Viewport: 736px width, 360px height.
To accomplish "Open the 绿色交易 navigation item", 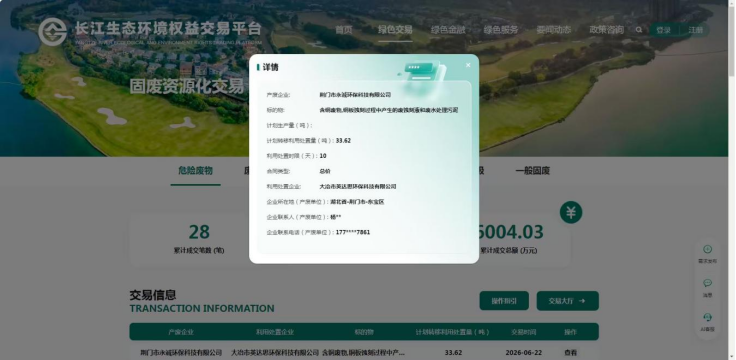I will pyautogui.click(x=395, y=30).
